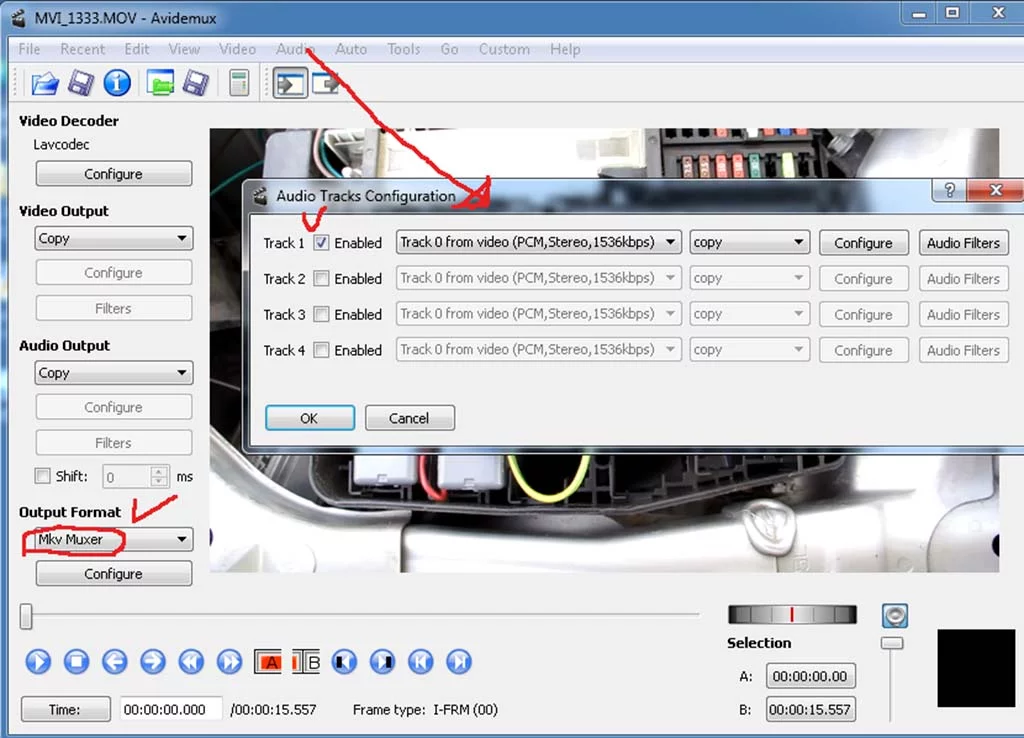The height and width of the screenshot is (738, 1024).
Task: Click the blue information icon in toolbar
Action: [x=117, y=83]
